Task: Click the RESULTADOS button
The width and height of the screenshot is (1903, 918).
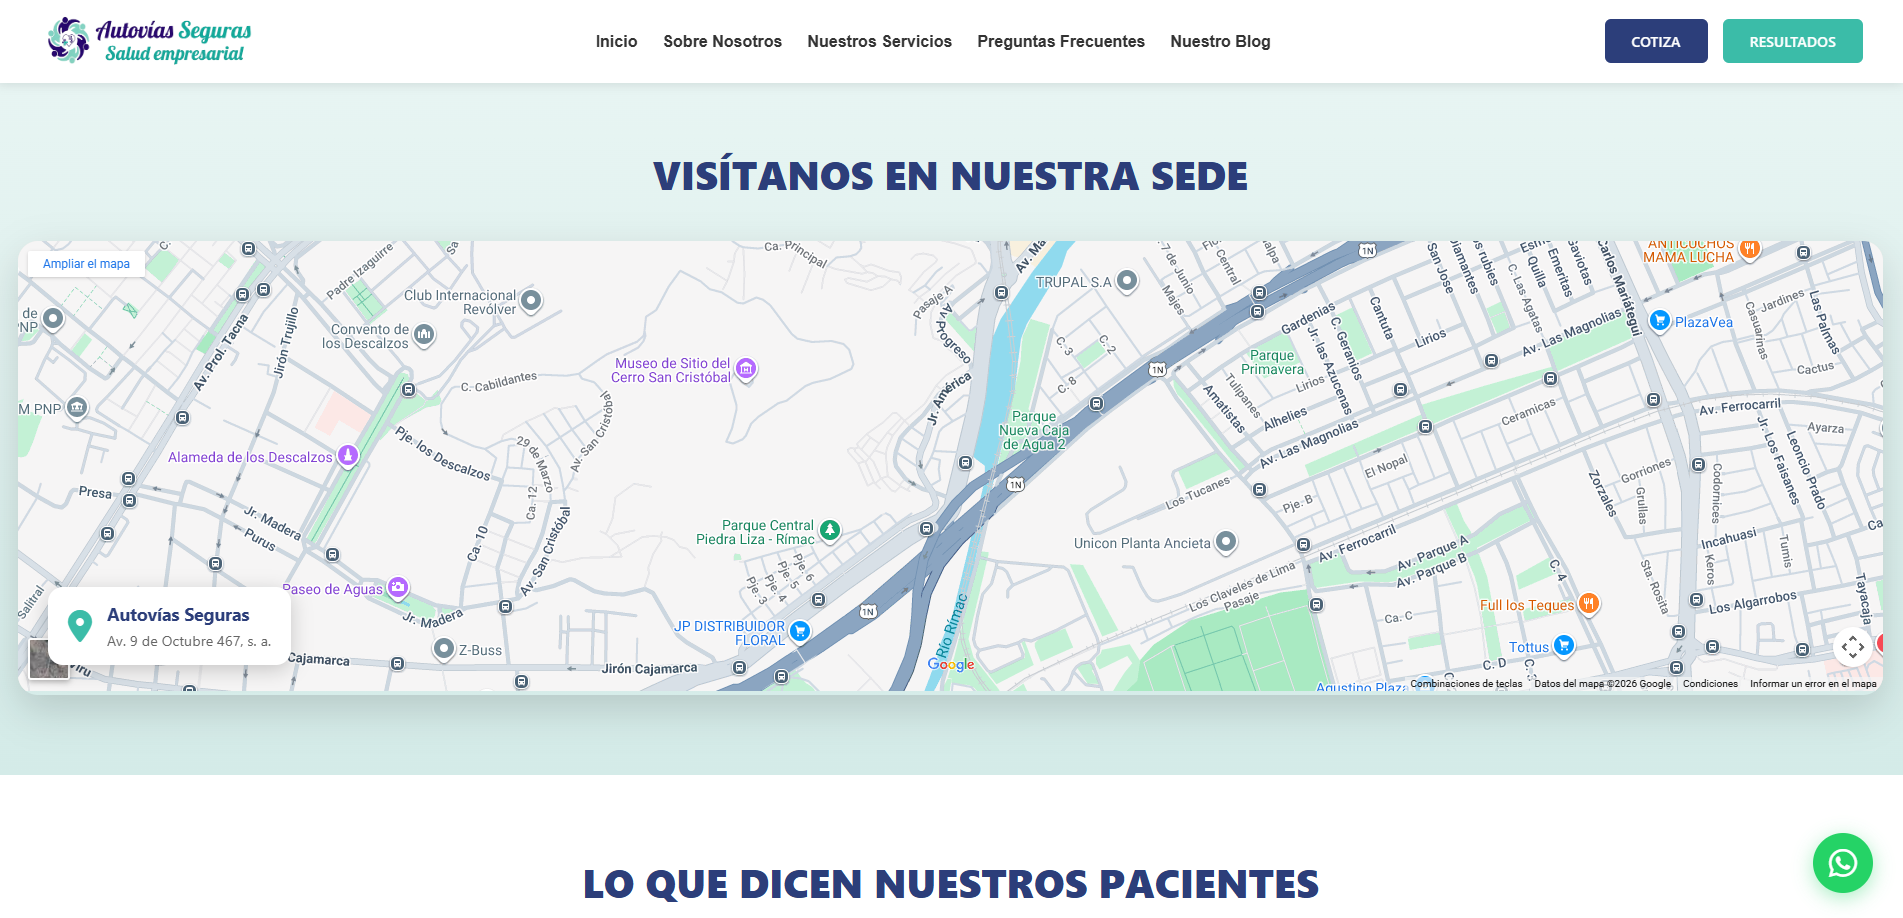Action: pyautogui.click(x=1792, y=41)
